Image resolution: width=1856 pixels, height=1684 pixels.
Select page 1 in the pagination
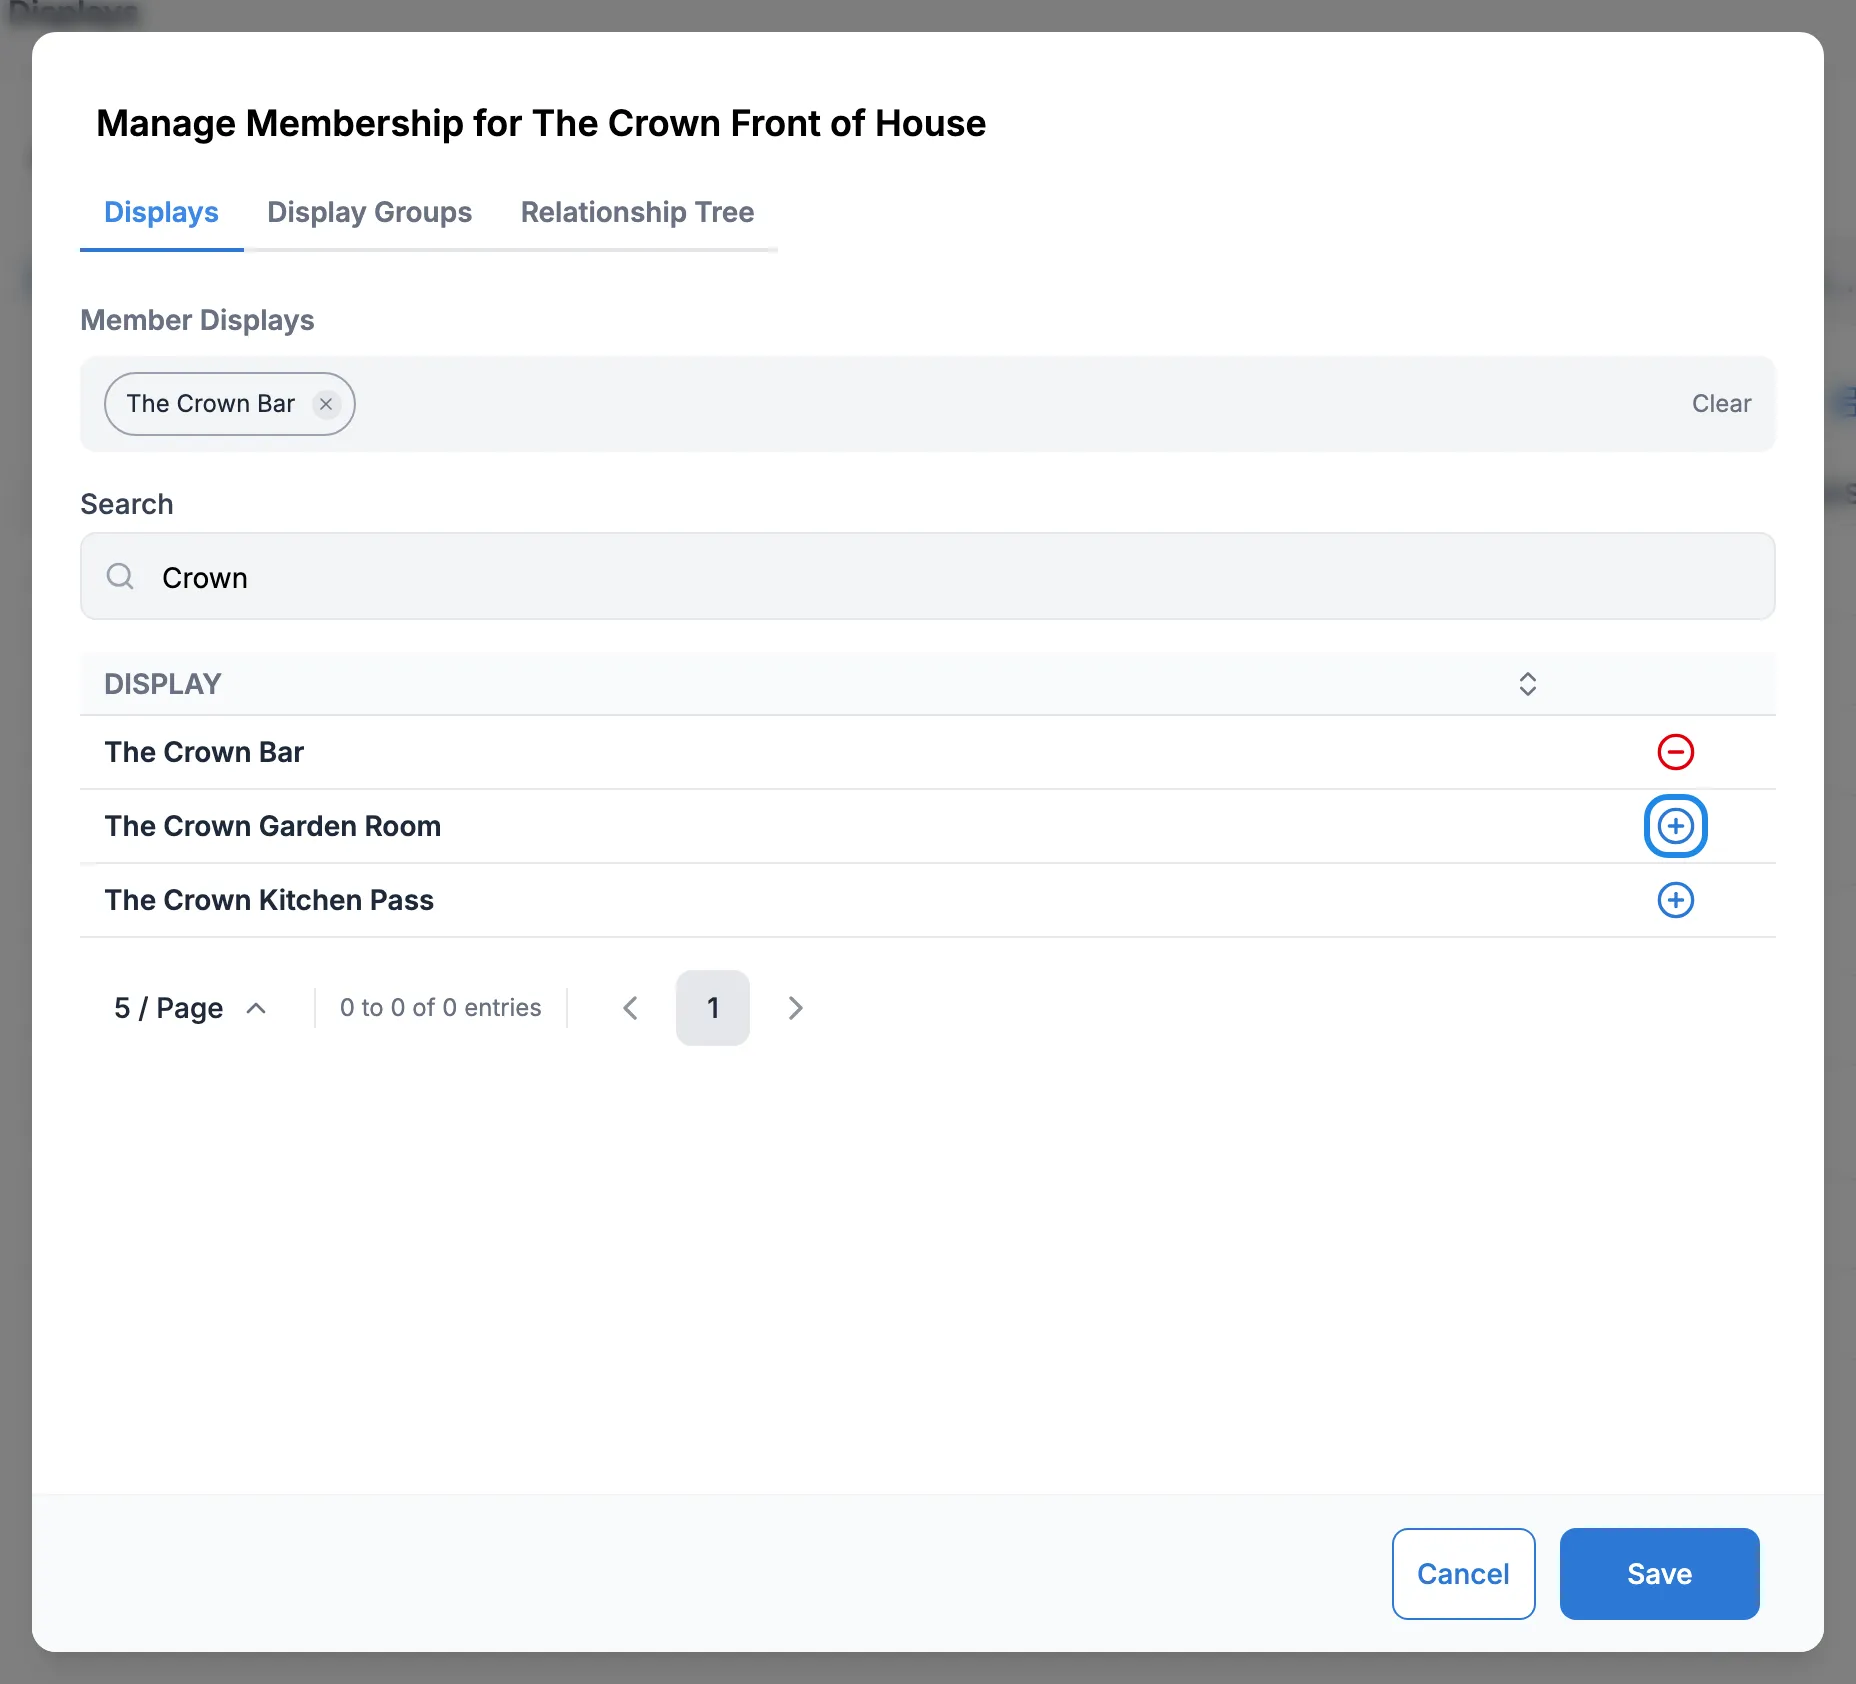(x=713, y=1008)
